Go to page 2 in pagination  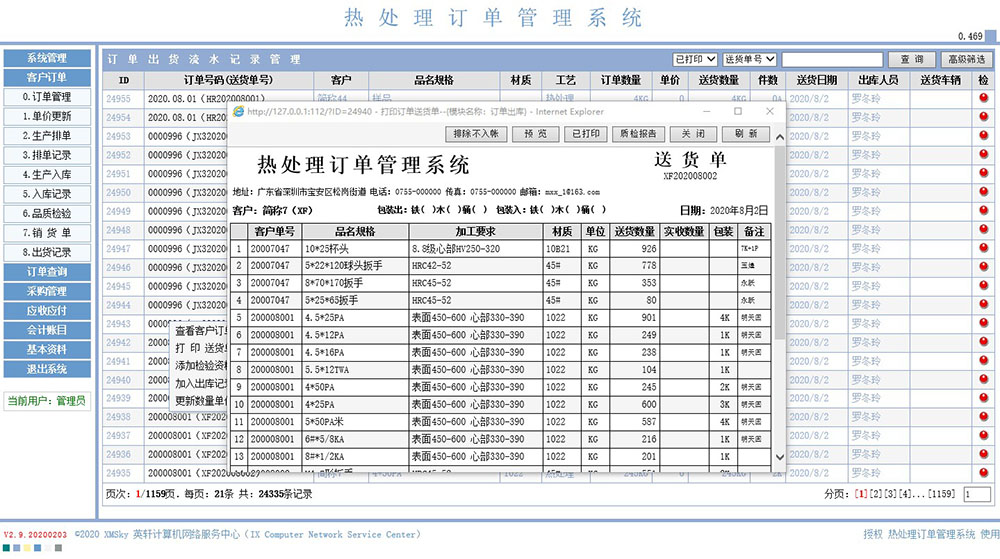(x=879, y=494)
